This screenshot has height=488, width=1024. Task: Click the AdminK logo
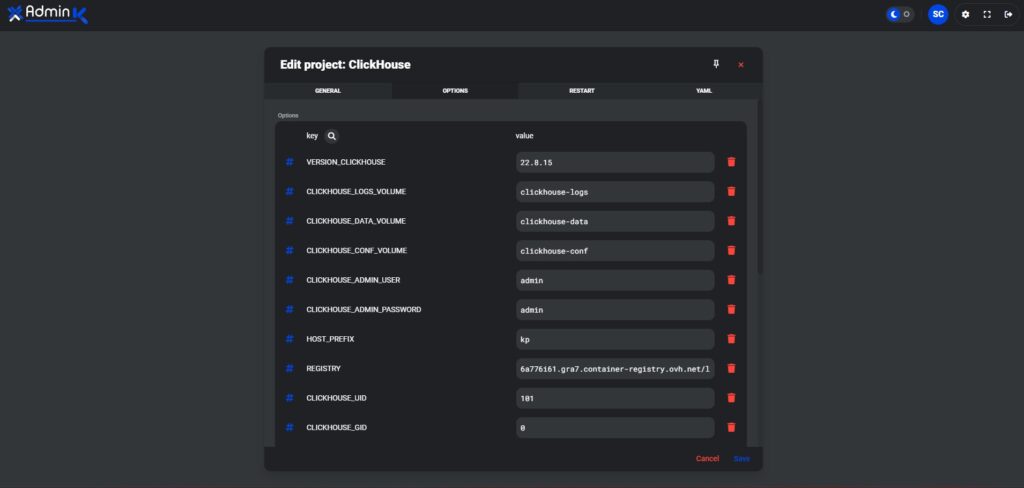pos(48,14)
